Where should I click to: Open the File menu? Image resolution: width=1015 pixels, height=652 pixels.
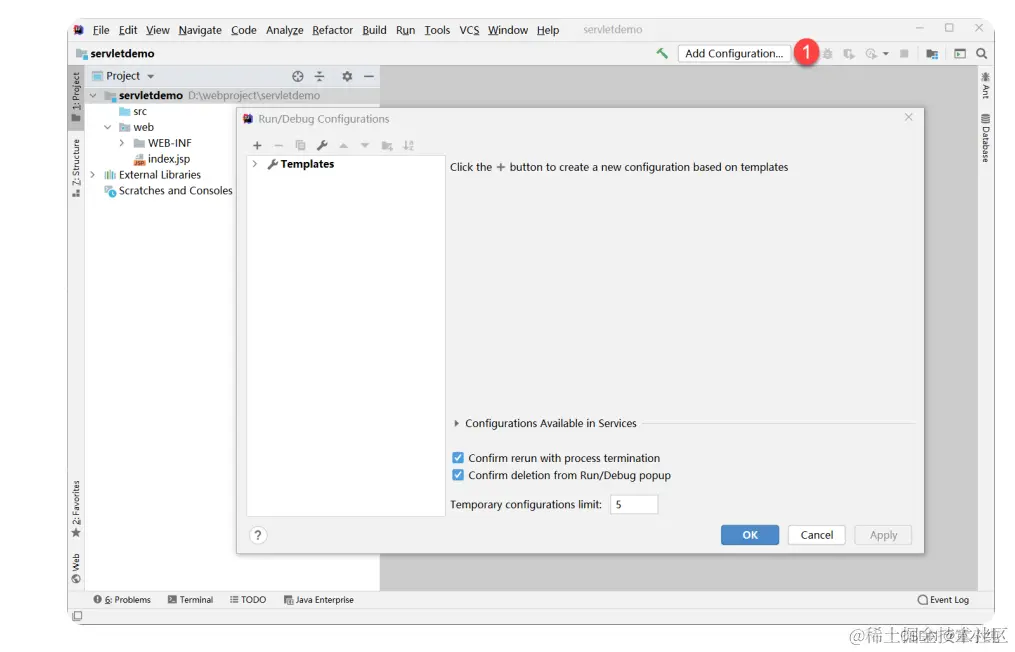click(x=101, y=30)
